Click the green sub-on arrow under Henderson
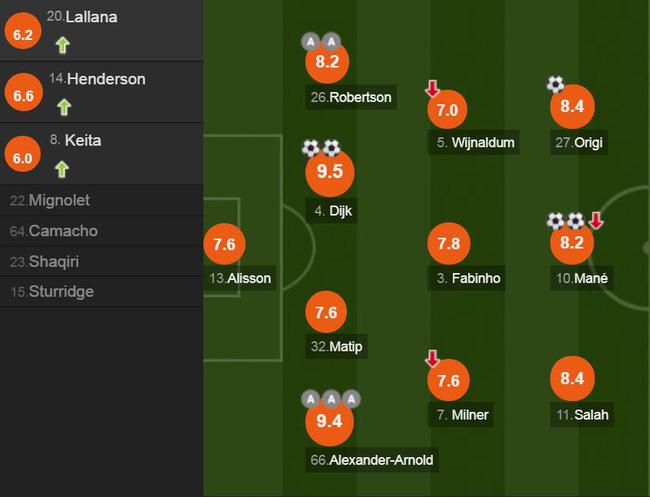 [64, 107]
